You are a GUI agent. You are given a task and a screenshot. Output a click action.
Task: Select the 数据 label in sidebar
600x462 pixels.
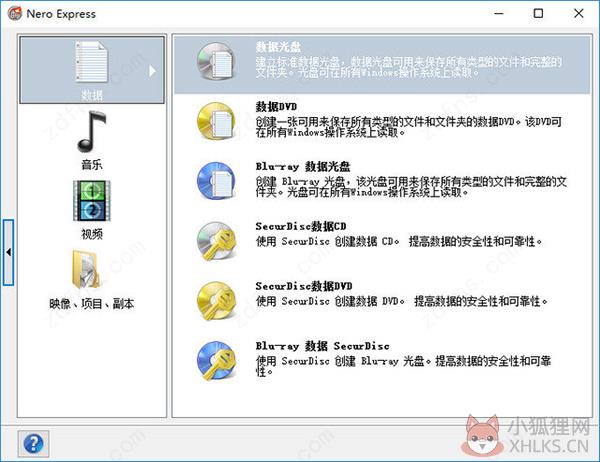tap(92, 95)
